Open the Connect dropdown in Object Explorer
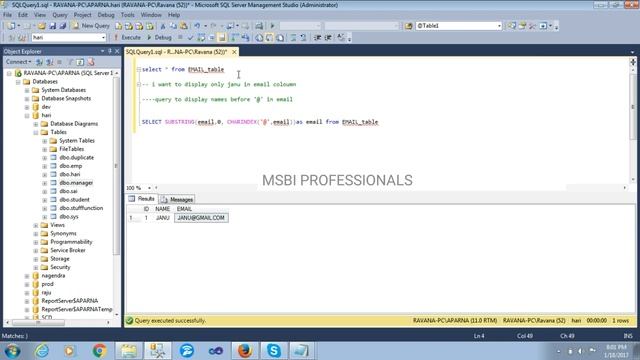 18,62
